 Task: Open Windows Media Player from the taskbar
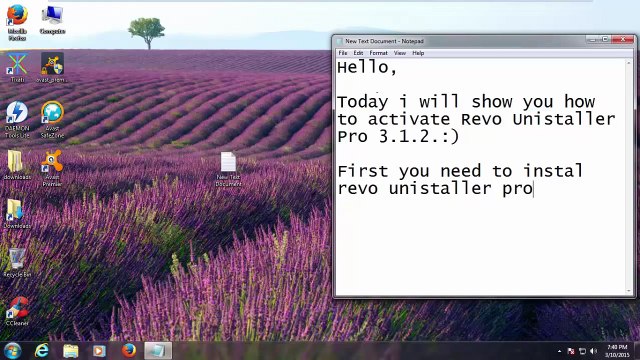(x=99, y=351)
